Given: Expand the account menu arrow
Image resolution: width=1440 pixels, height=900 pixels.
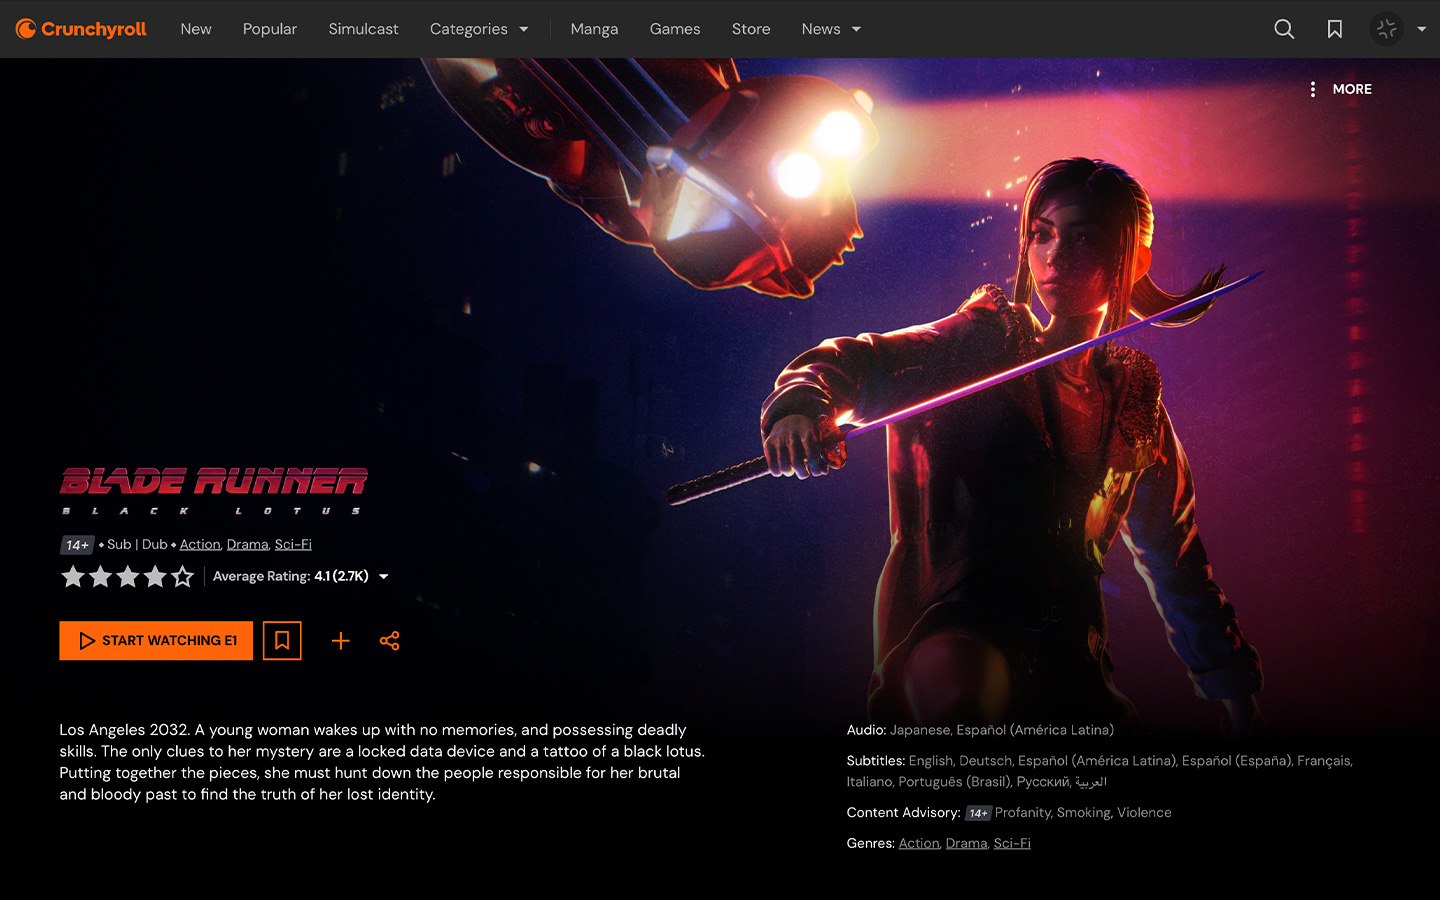Looking at the screenshot, I should click(1422, 29).
